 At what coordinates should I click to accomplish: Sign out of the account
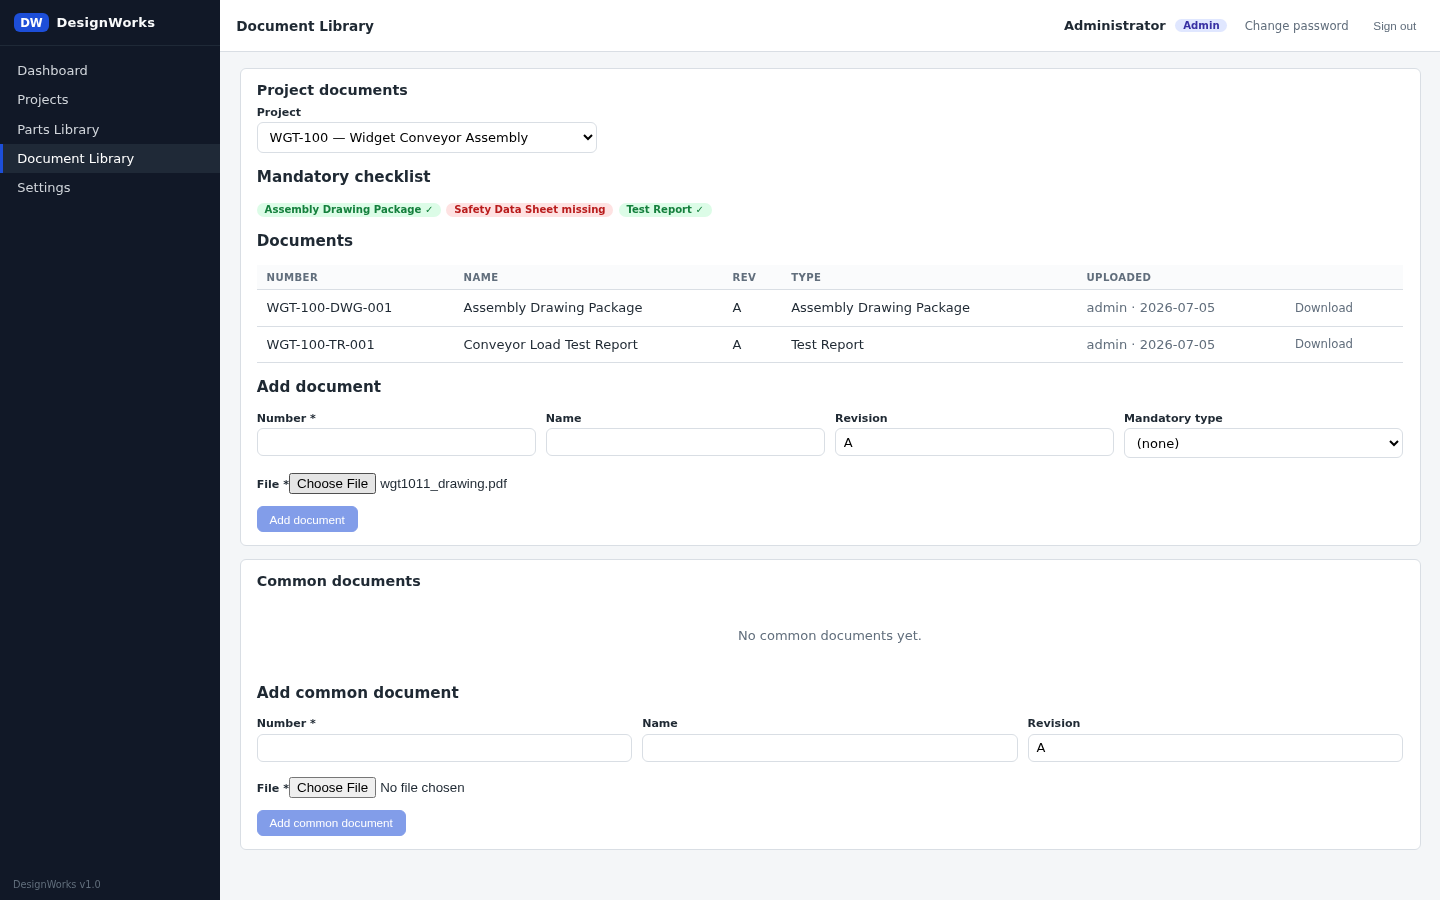1394,26
